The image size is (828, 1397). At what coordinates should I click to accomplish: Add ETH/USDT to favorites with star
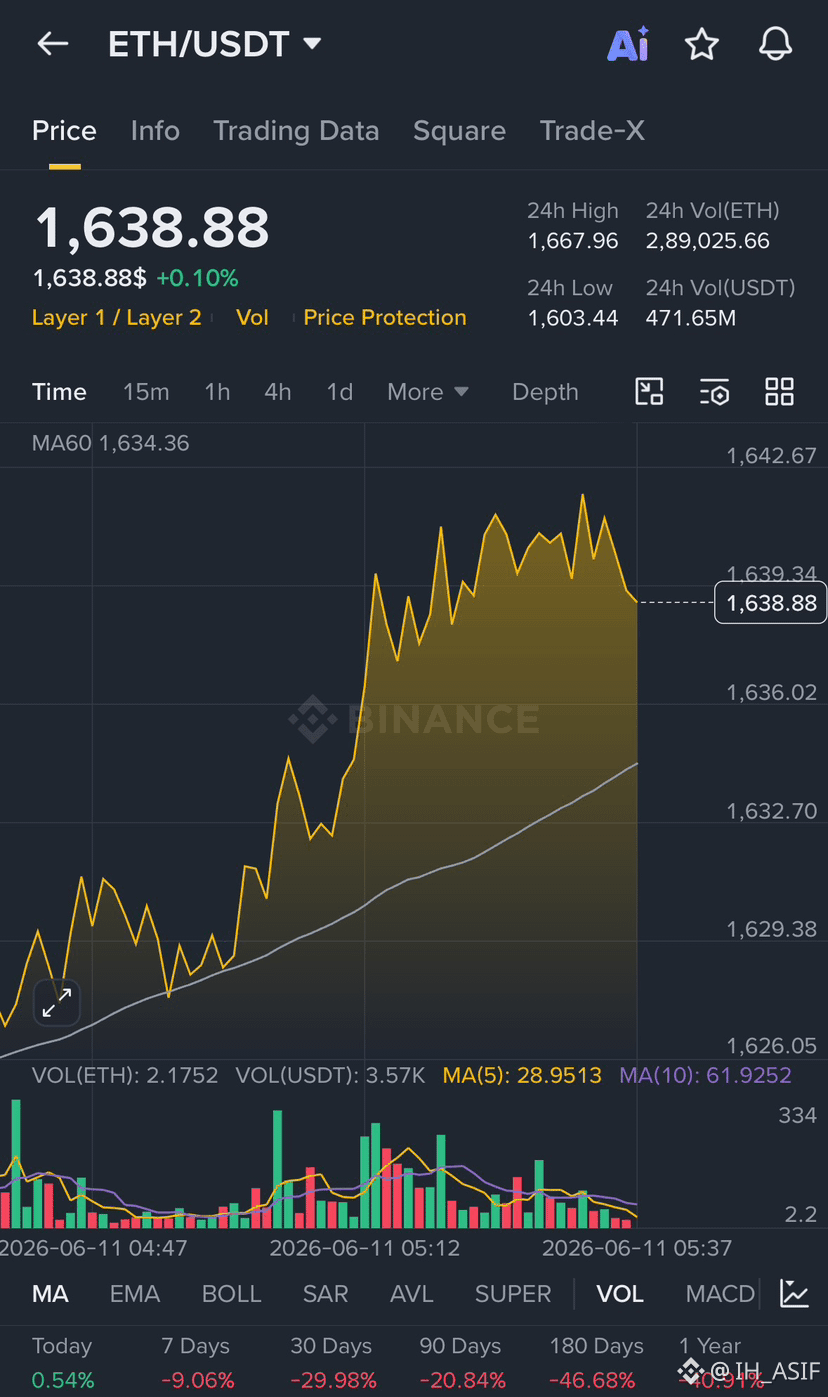[x=701, y=44]
